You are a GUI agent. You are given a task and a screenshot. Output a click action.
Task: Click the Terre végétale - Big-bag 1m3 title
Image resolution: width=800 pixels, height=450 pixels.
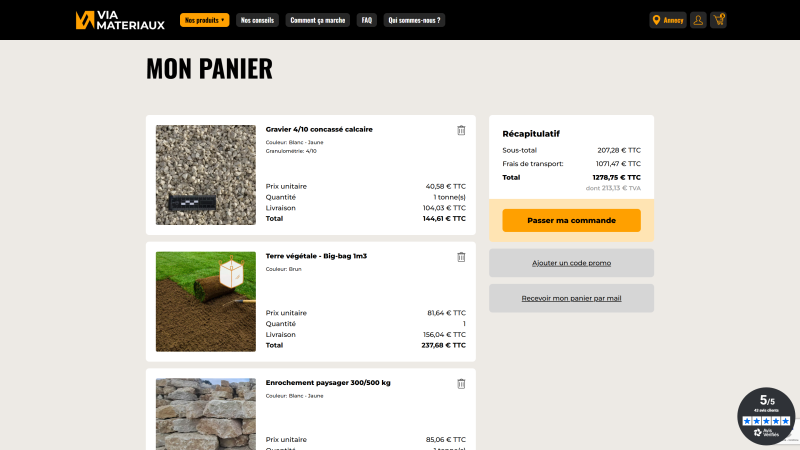[x=316, y=256]
